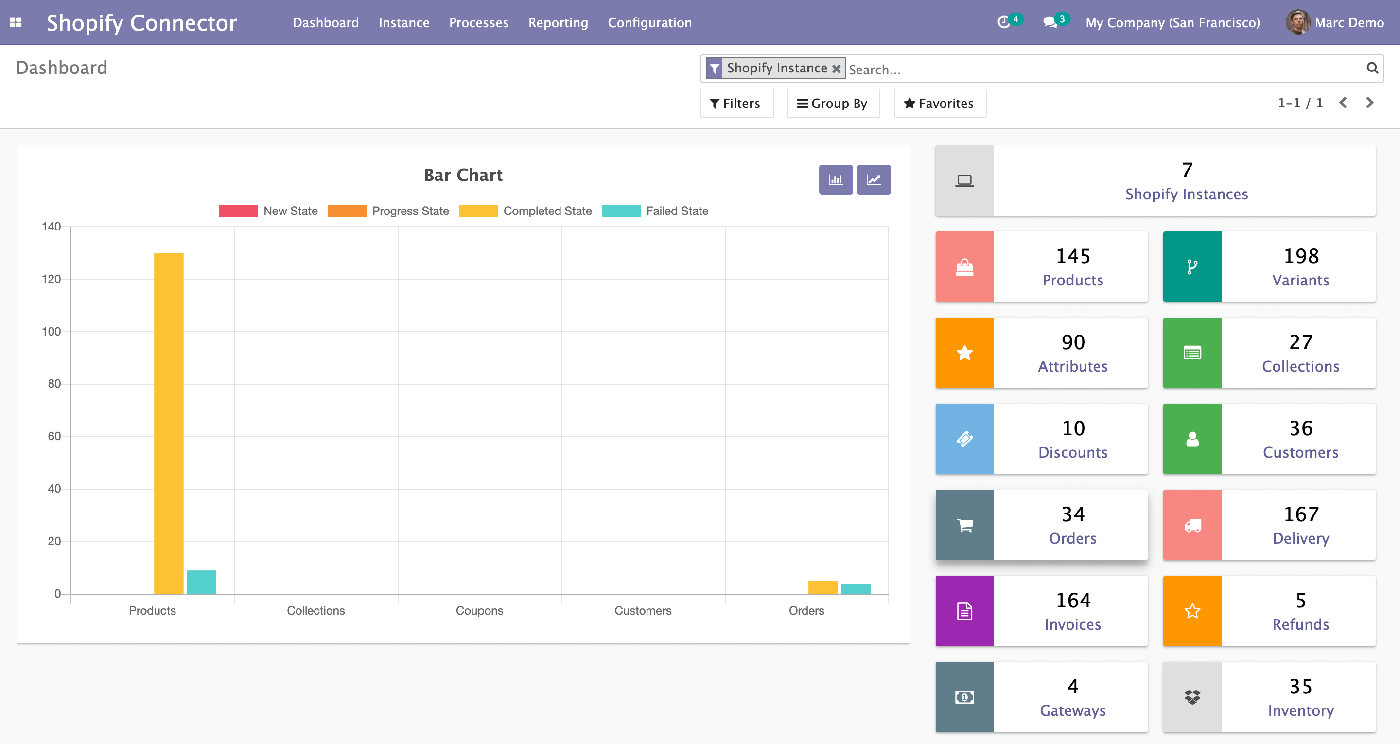1400x744 pixels.
Task: Click the Products shopping bag icon
Action: 965,267
